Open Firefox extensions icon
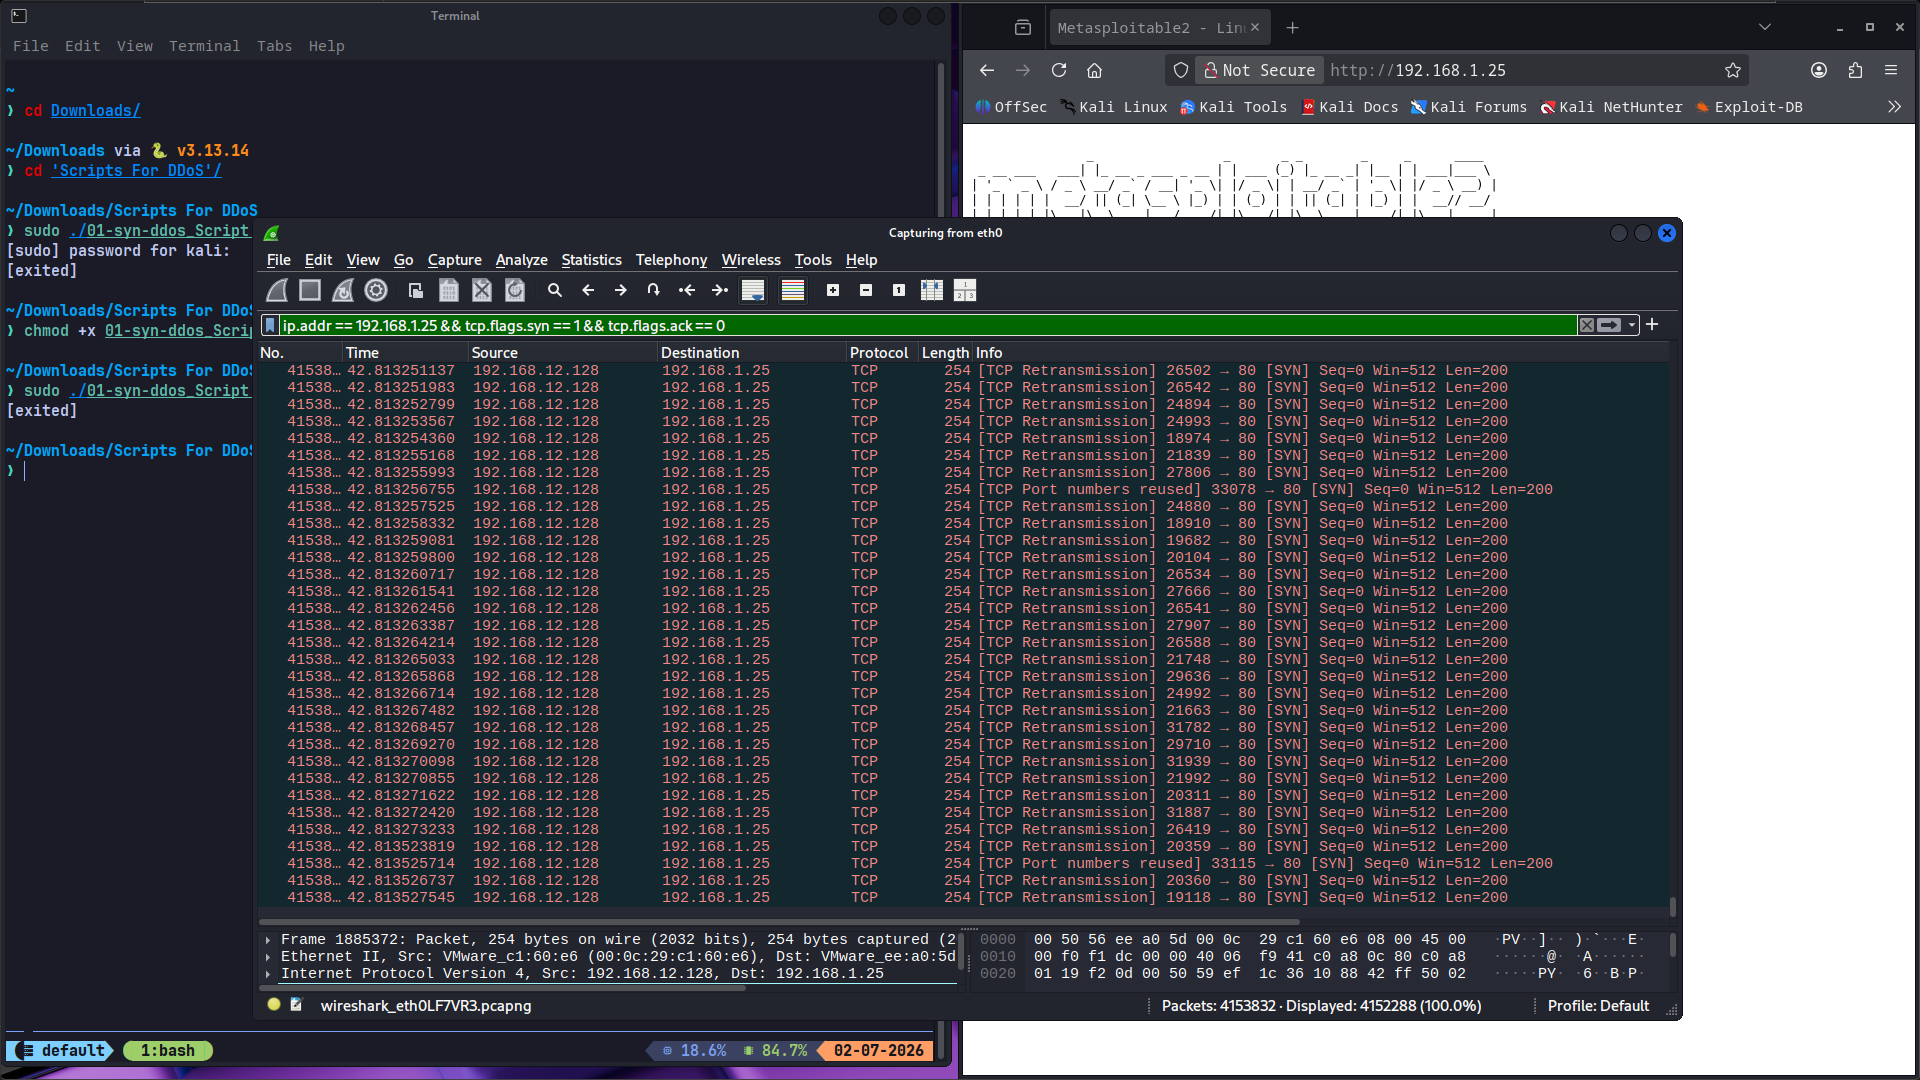1920x1080 pixels. pyautogui.click(x=1855, y=70)
